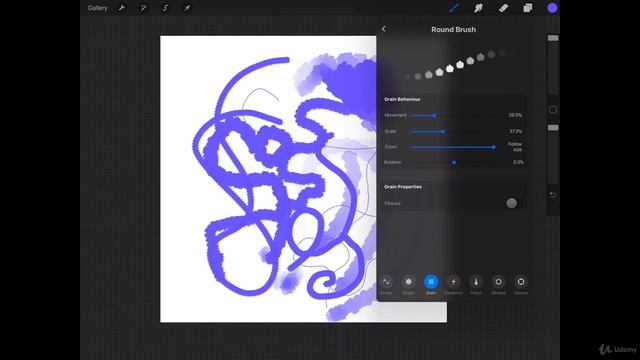640x360 pixels.
Task: Switch to the Dynamics tab
Action: pos(453,284)
